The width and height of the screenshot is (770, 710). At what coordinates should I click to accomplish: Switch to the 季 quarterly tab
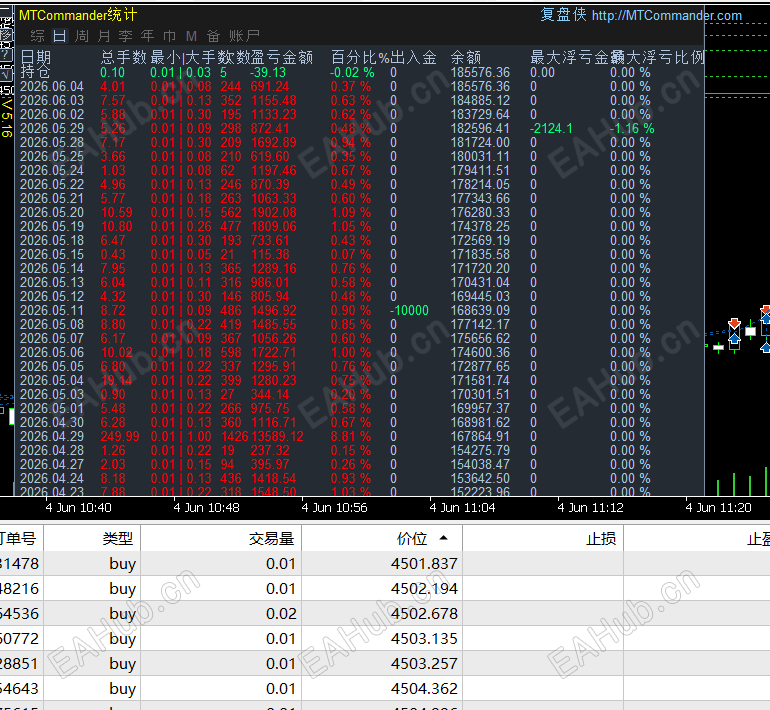point(126,36)
